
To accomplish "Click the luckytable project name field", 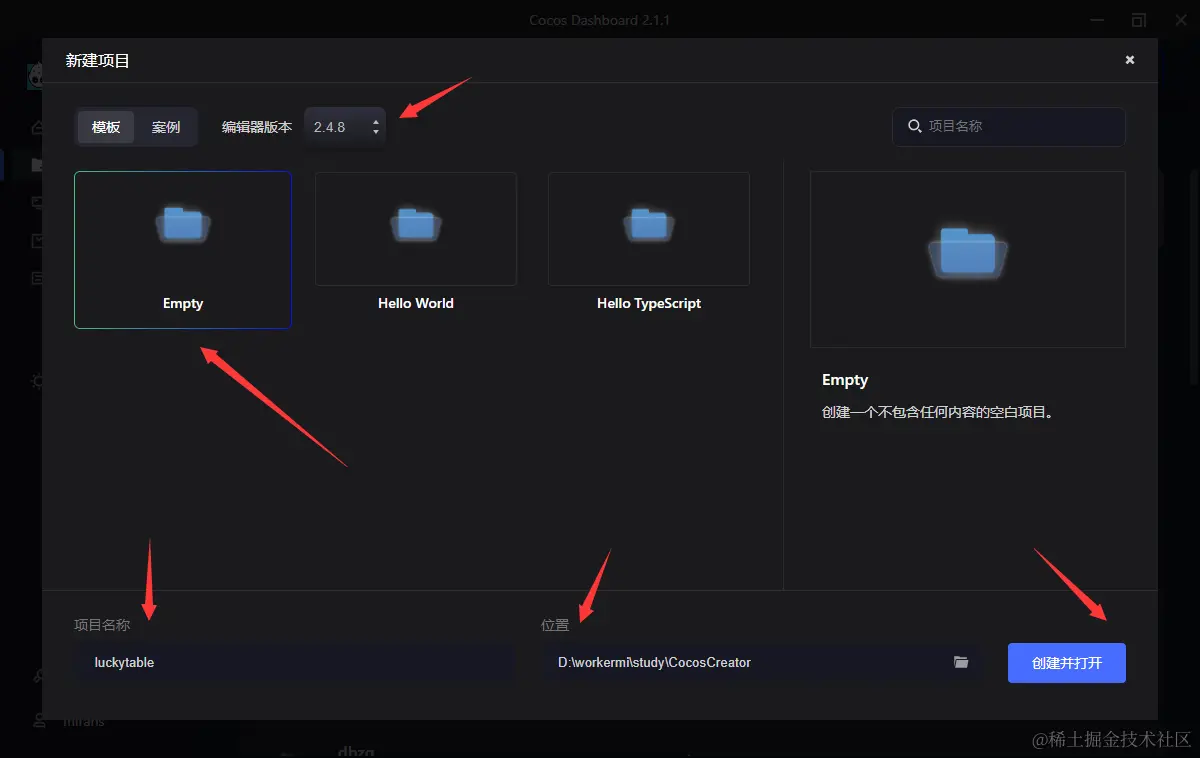I will coord(296,663).
